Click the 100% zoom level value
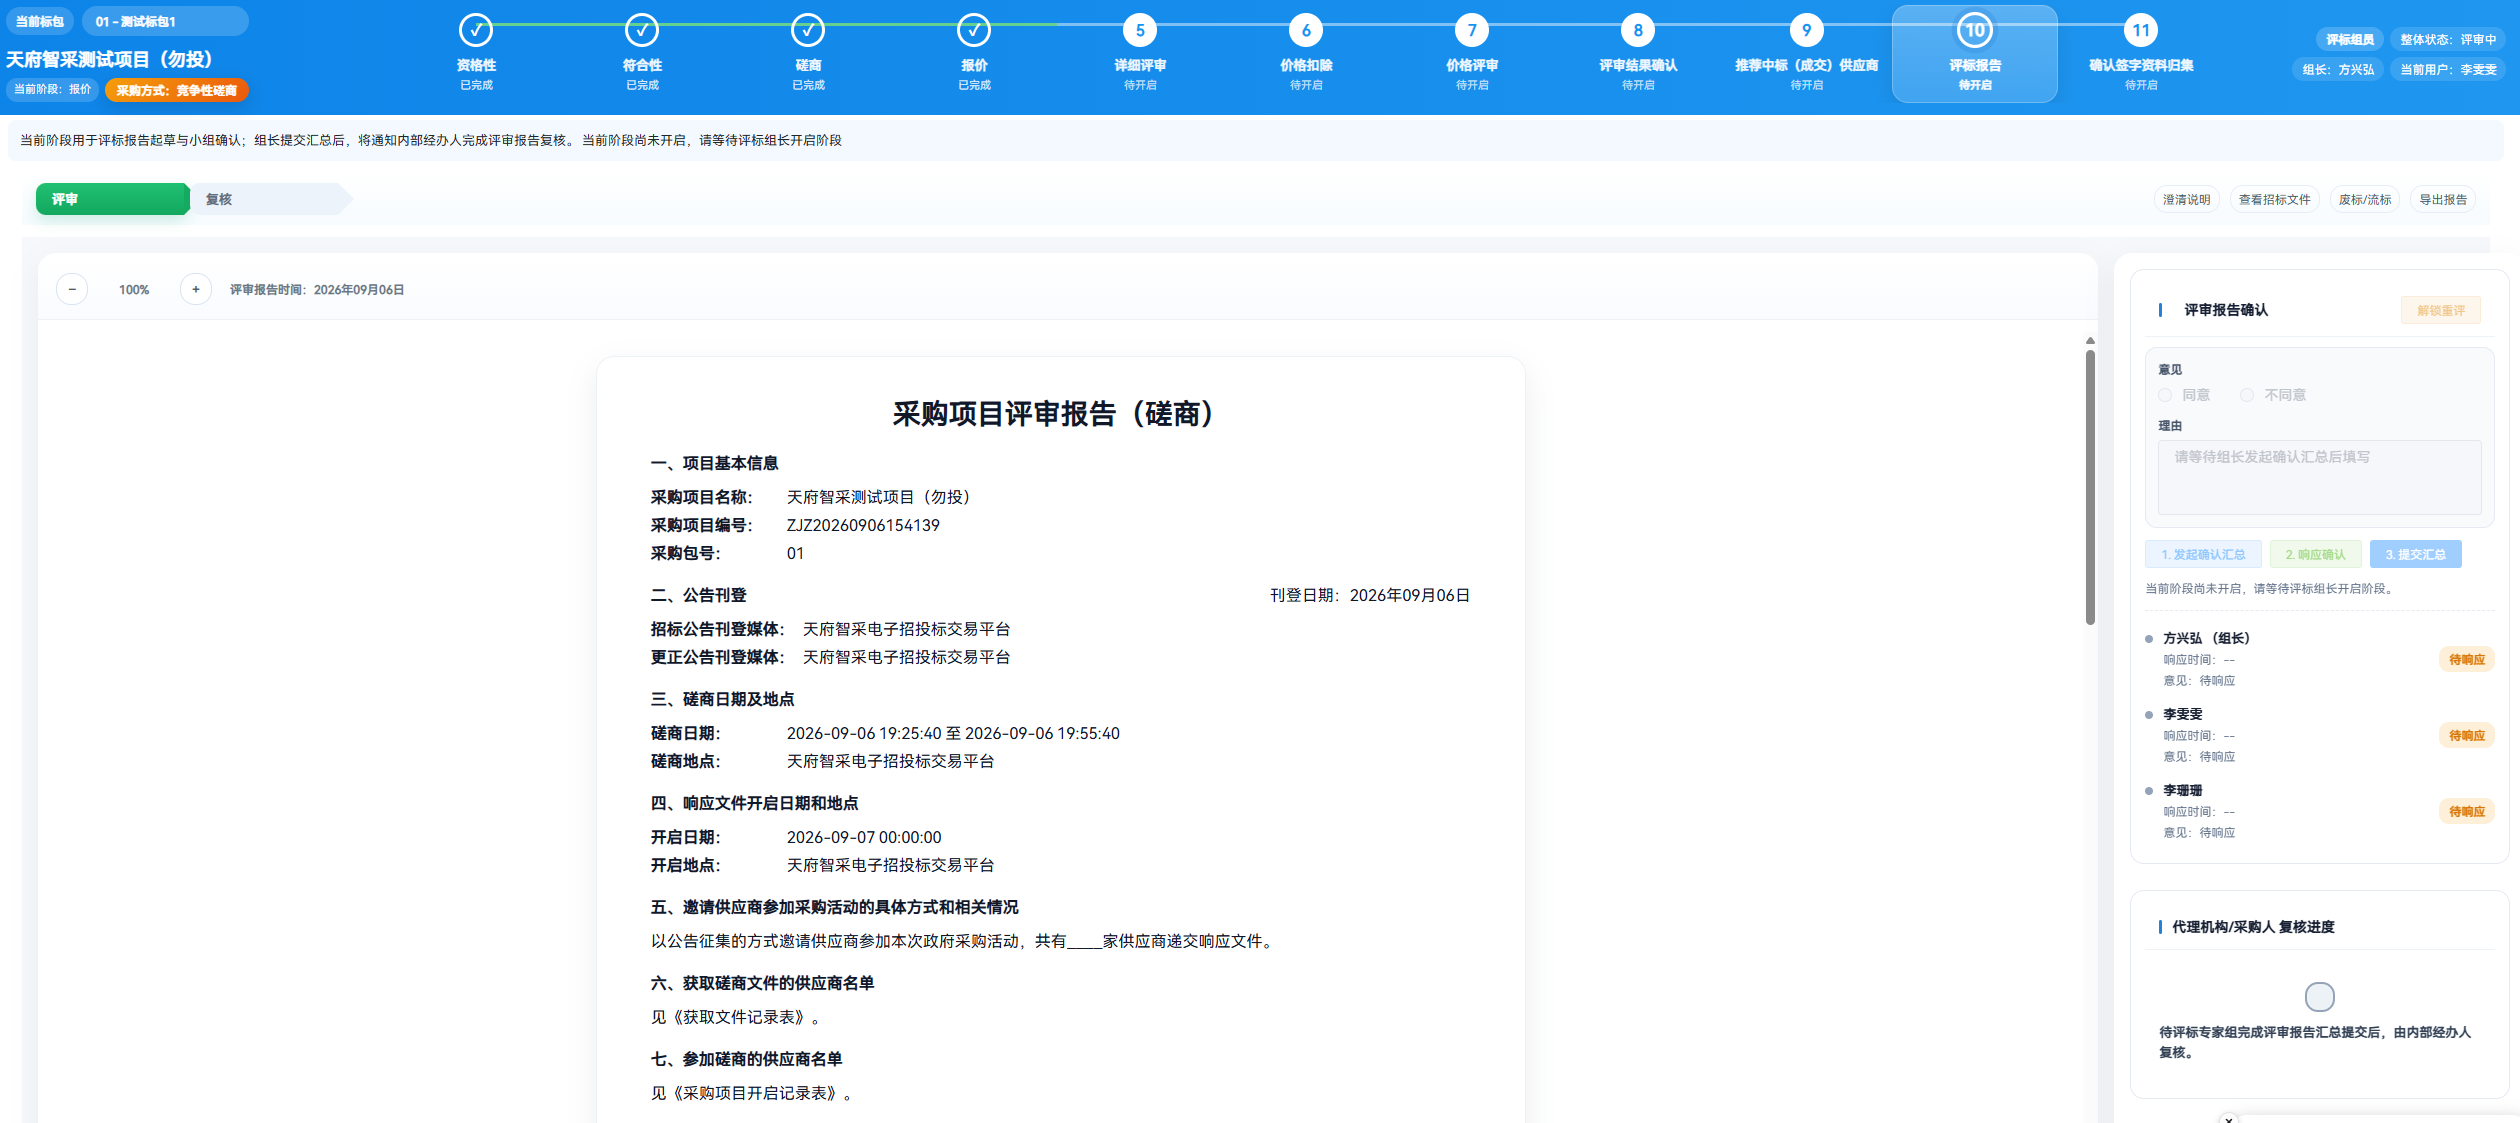This screenshot has height=1123, width=2520. point(134,289)
